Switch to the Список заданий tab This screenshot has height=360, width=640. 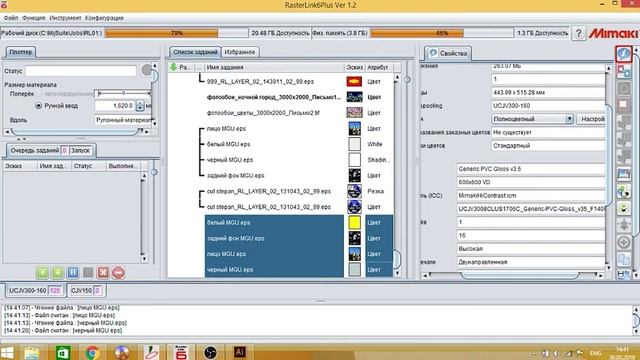point(195,52)
